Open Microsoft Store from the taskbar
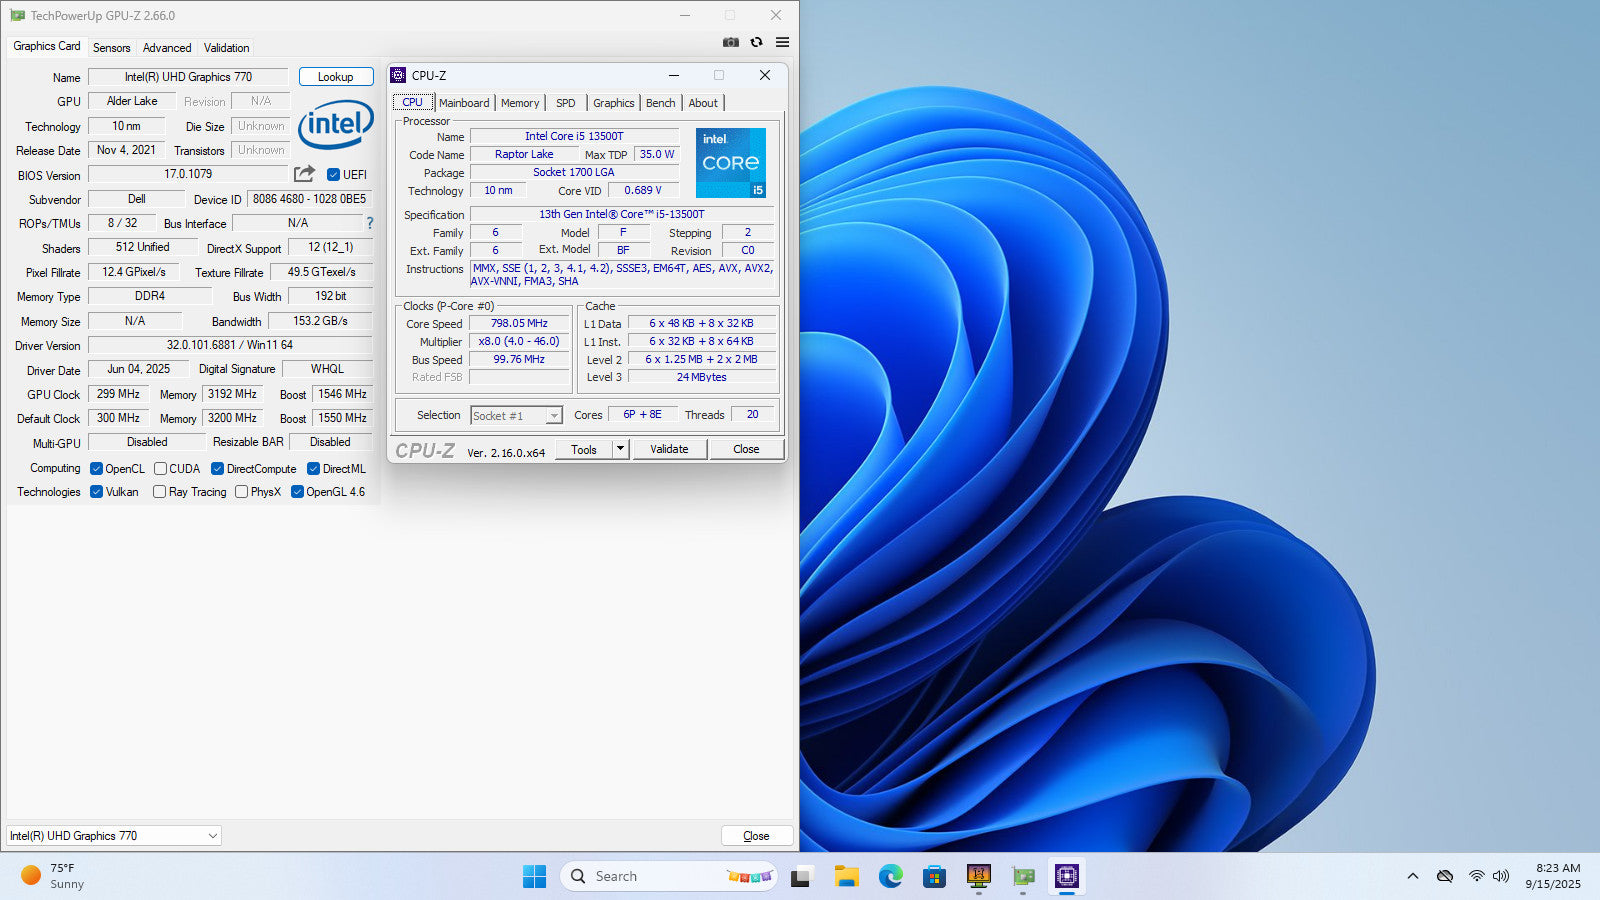 (934, 877)
